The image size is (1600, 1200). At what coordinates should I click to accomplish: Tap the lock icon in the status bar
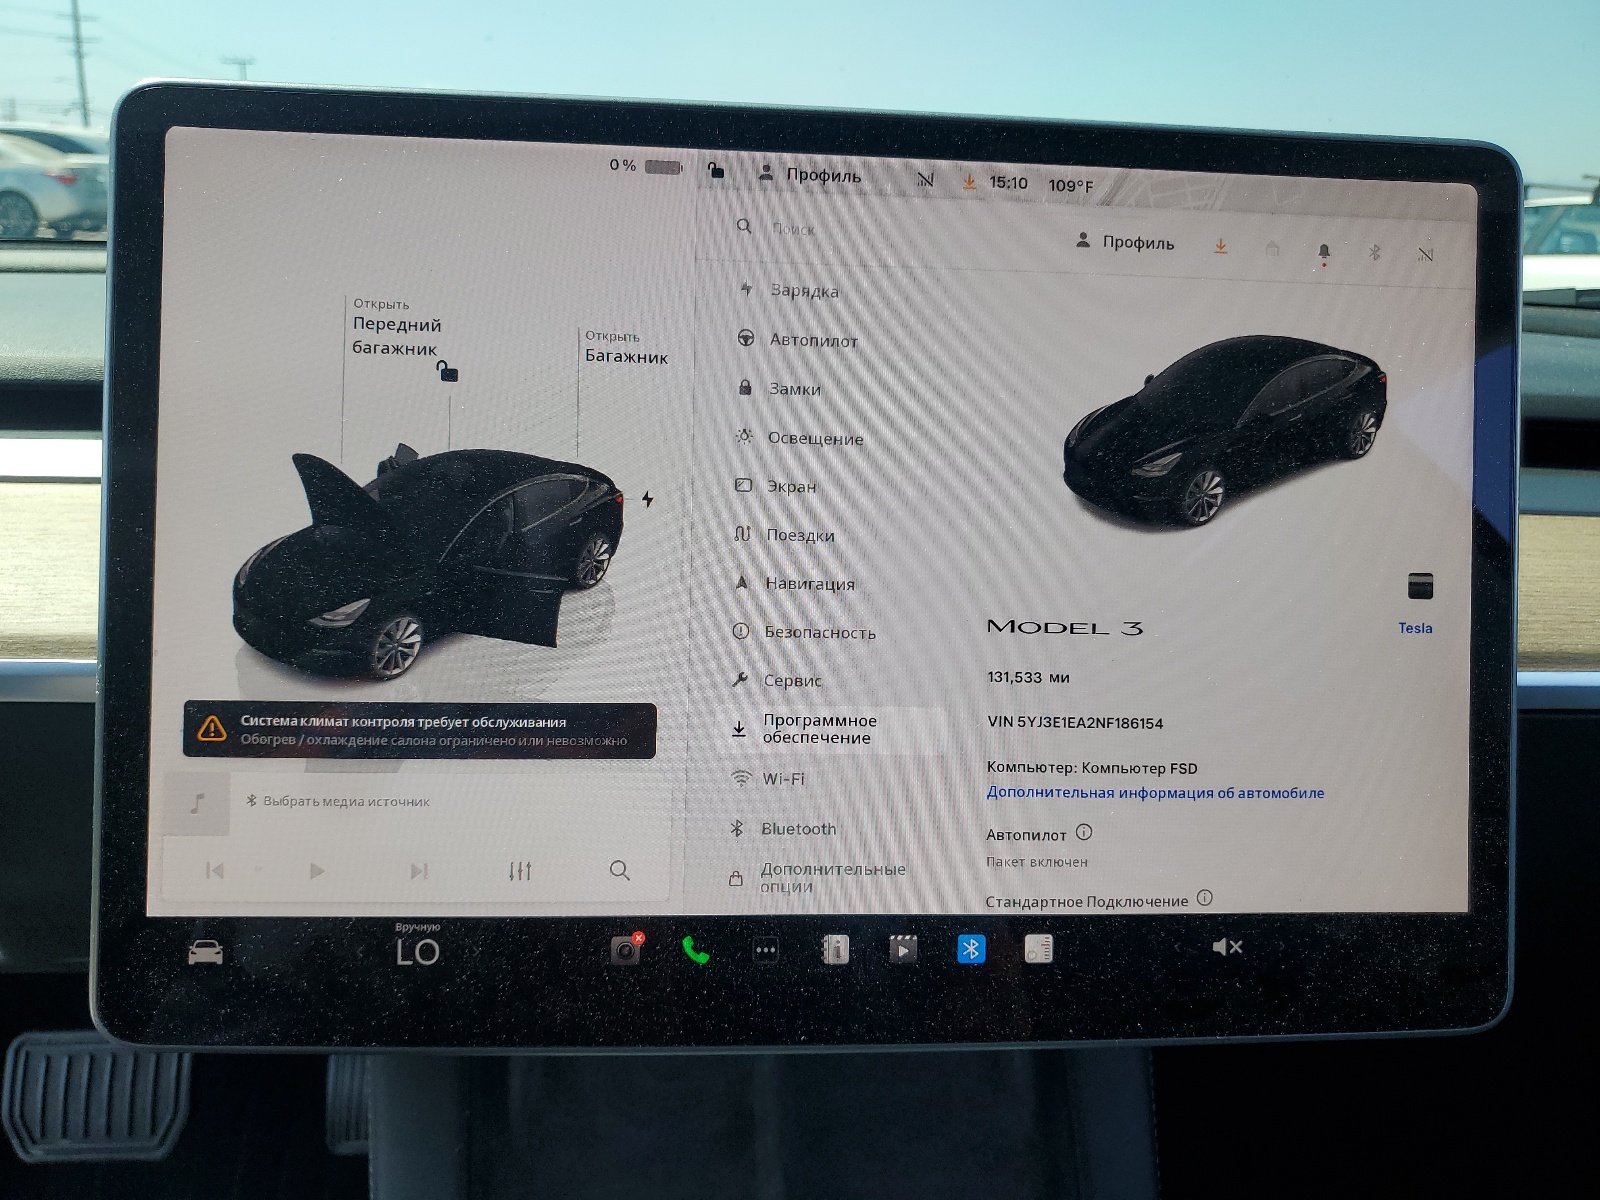click(x=716, y=170)
